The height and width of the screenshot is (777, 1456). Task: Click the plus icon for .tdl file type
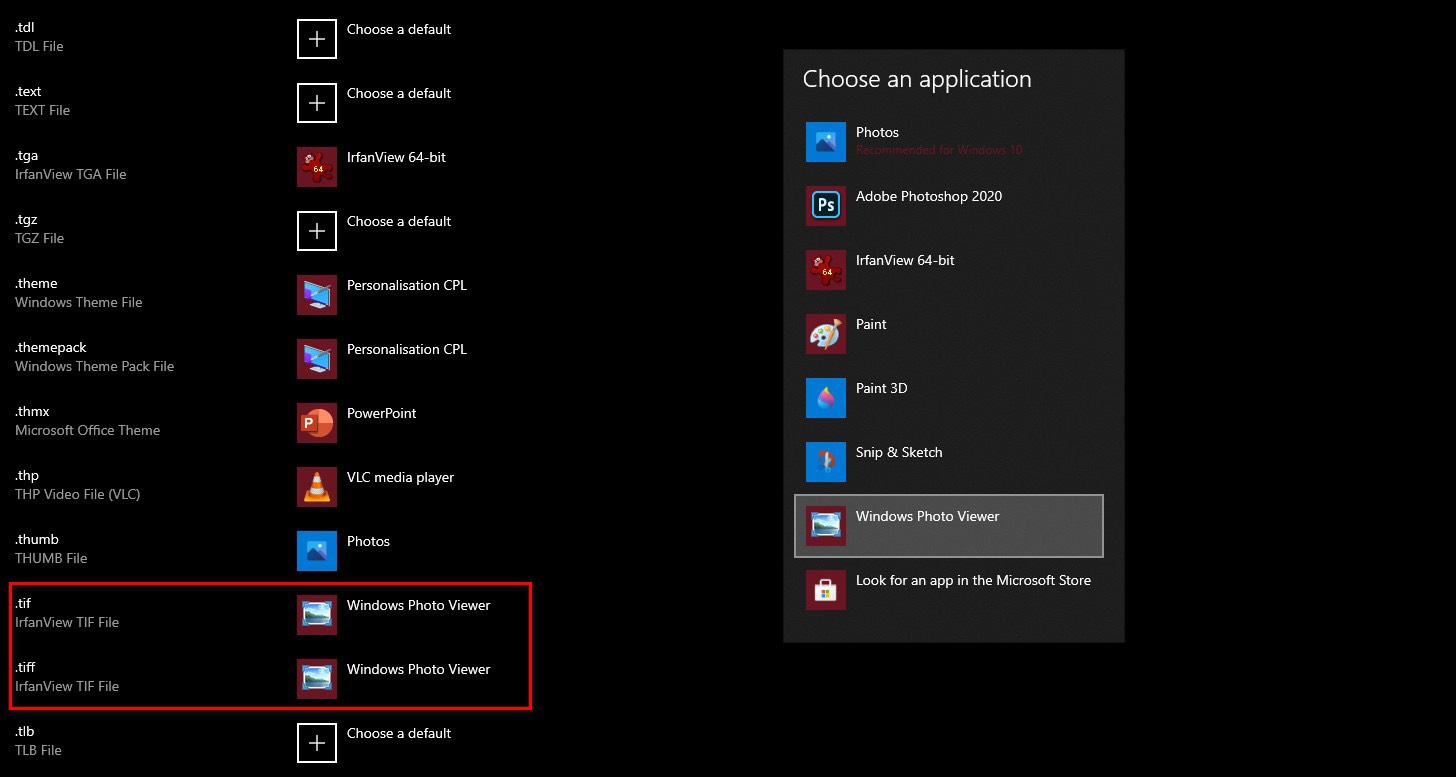[x=317, y=39]
